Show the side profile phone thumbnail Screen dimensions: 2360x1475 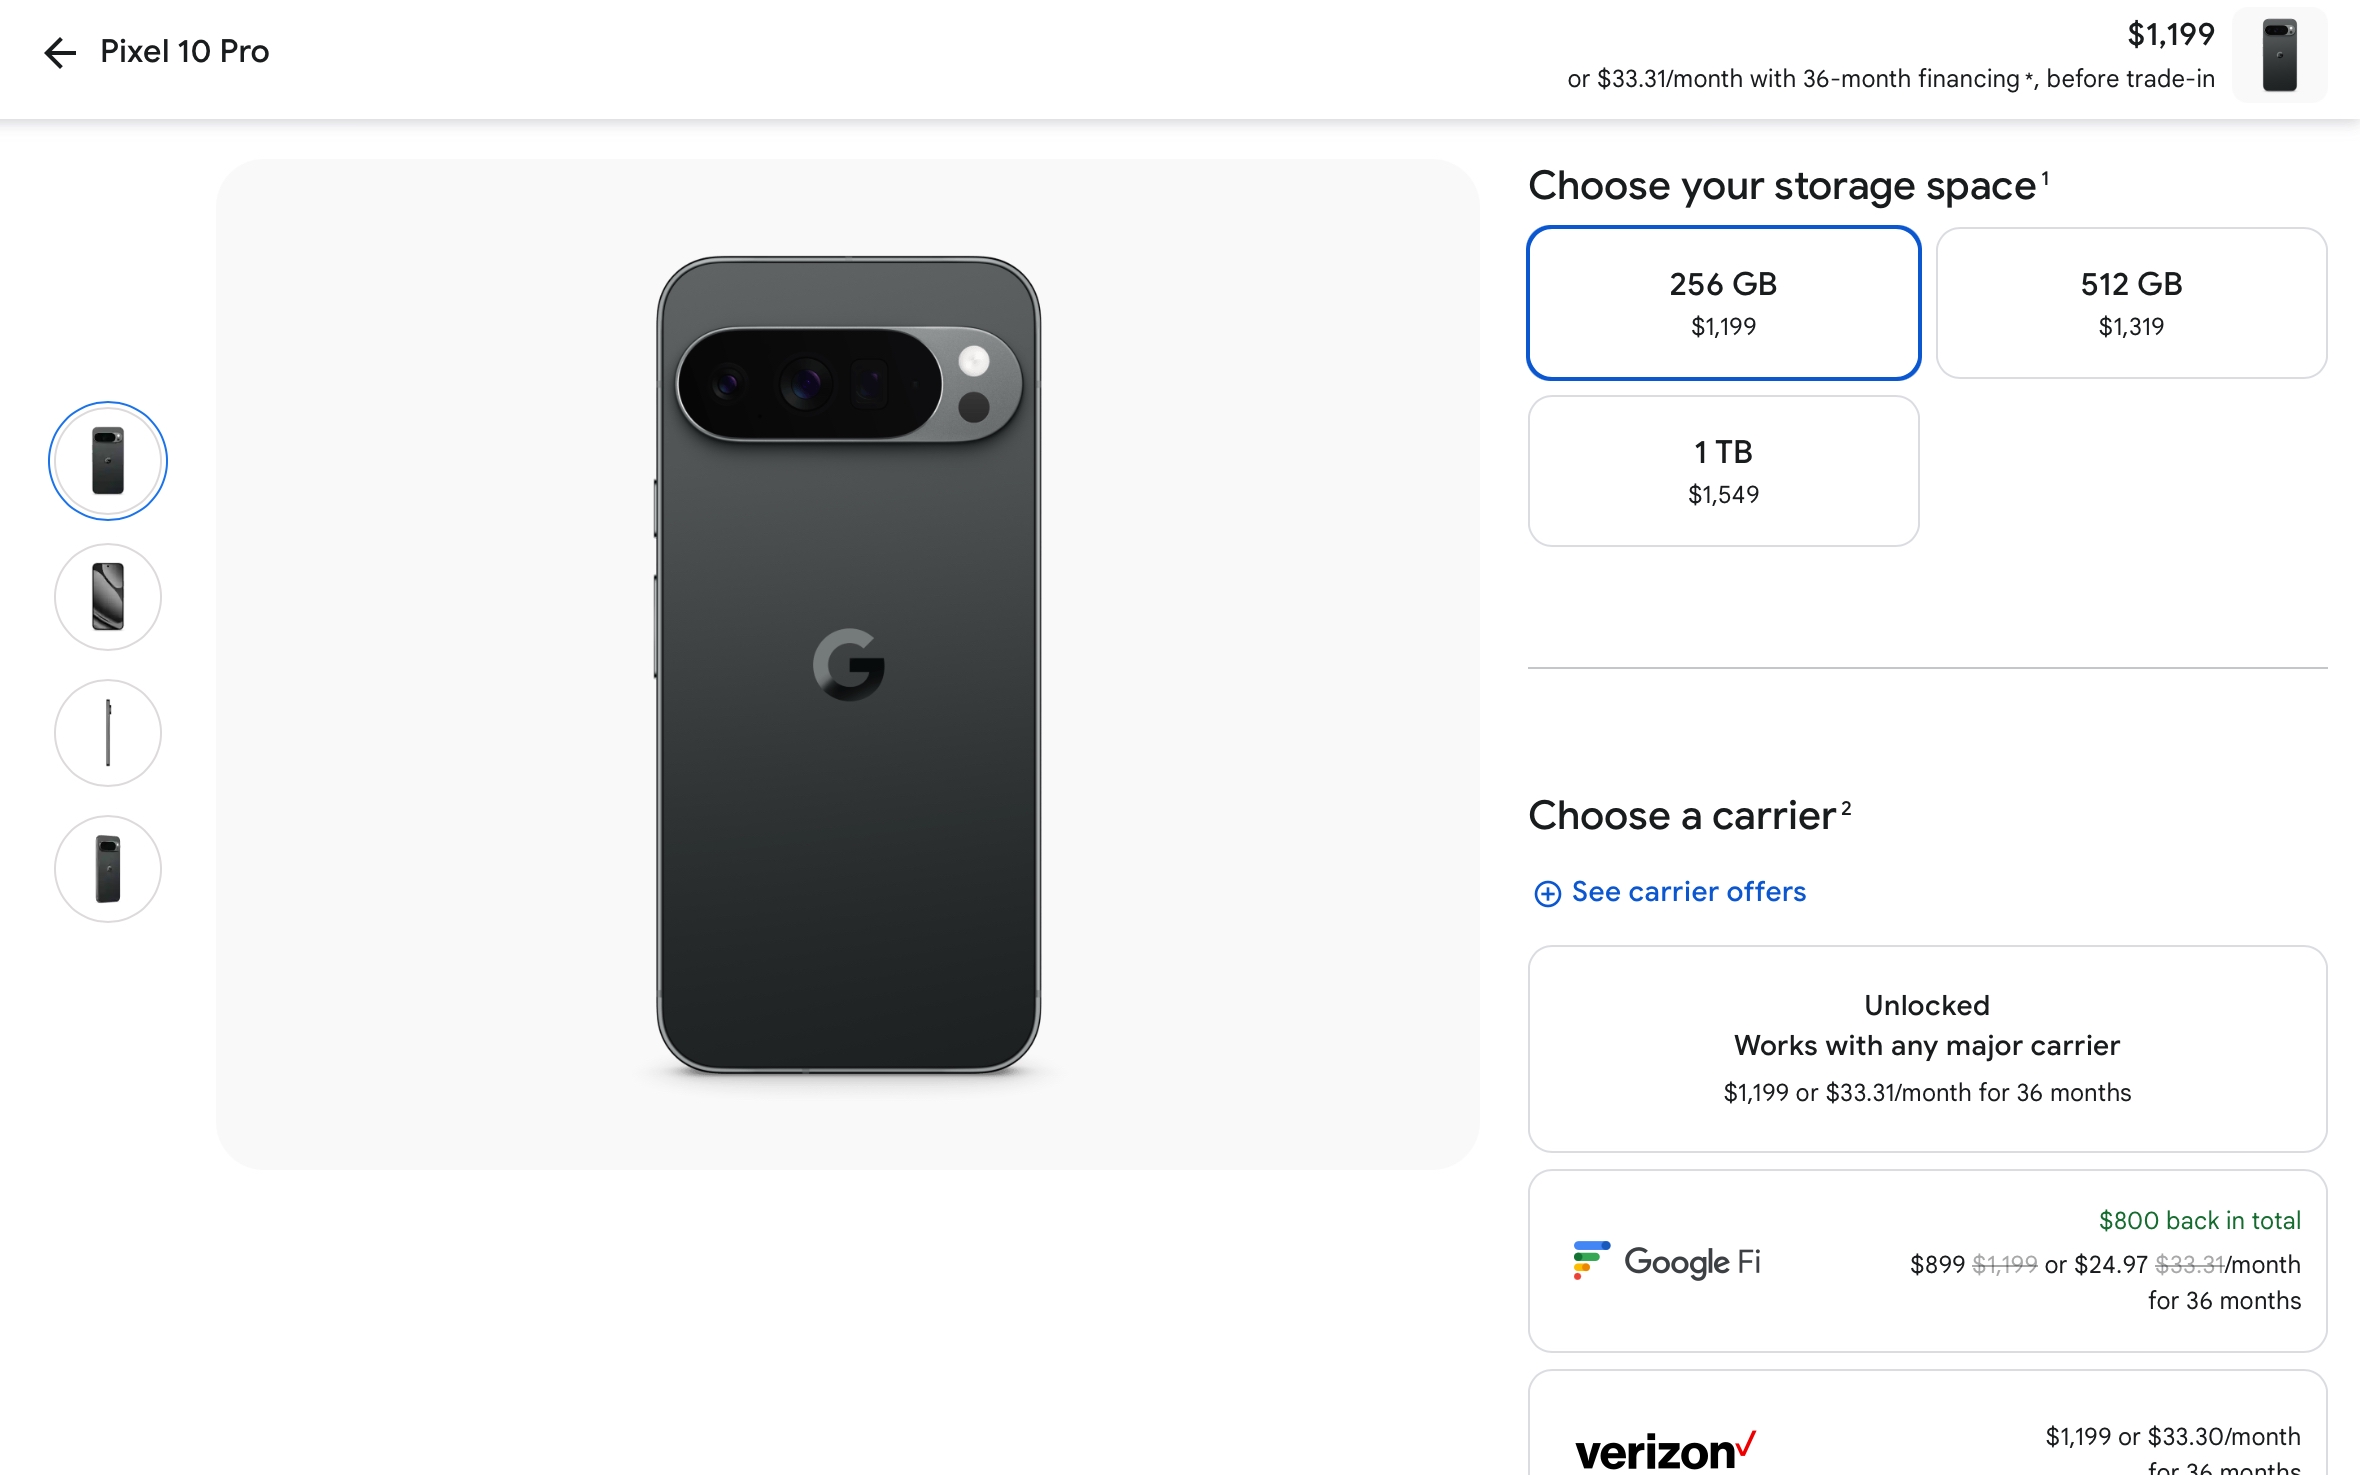click(108, 733)
